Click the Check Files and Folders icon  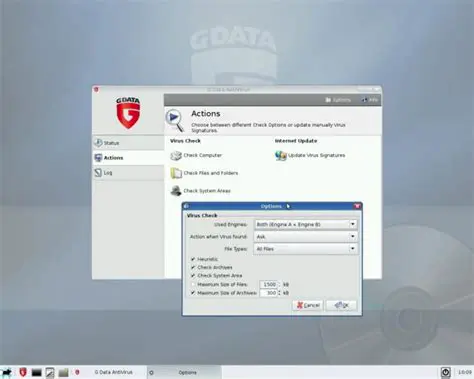[x=176, y=173]
